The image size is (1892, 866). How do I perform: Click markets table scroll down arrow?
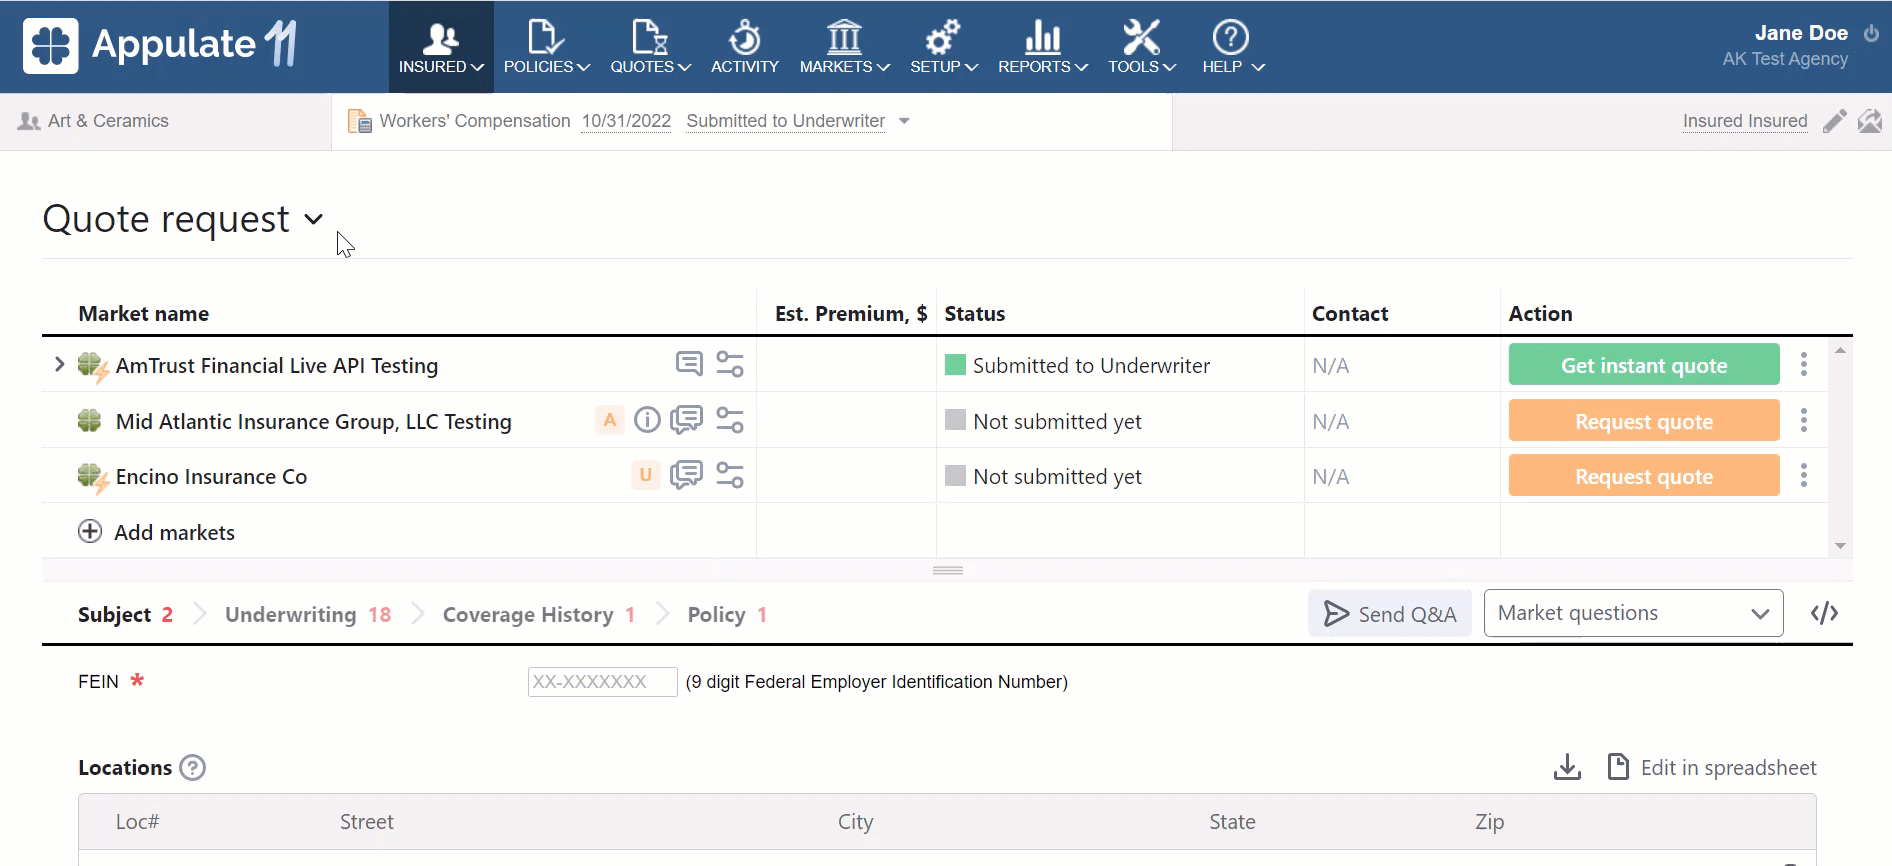click(1840, 546)
